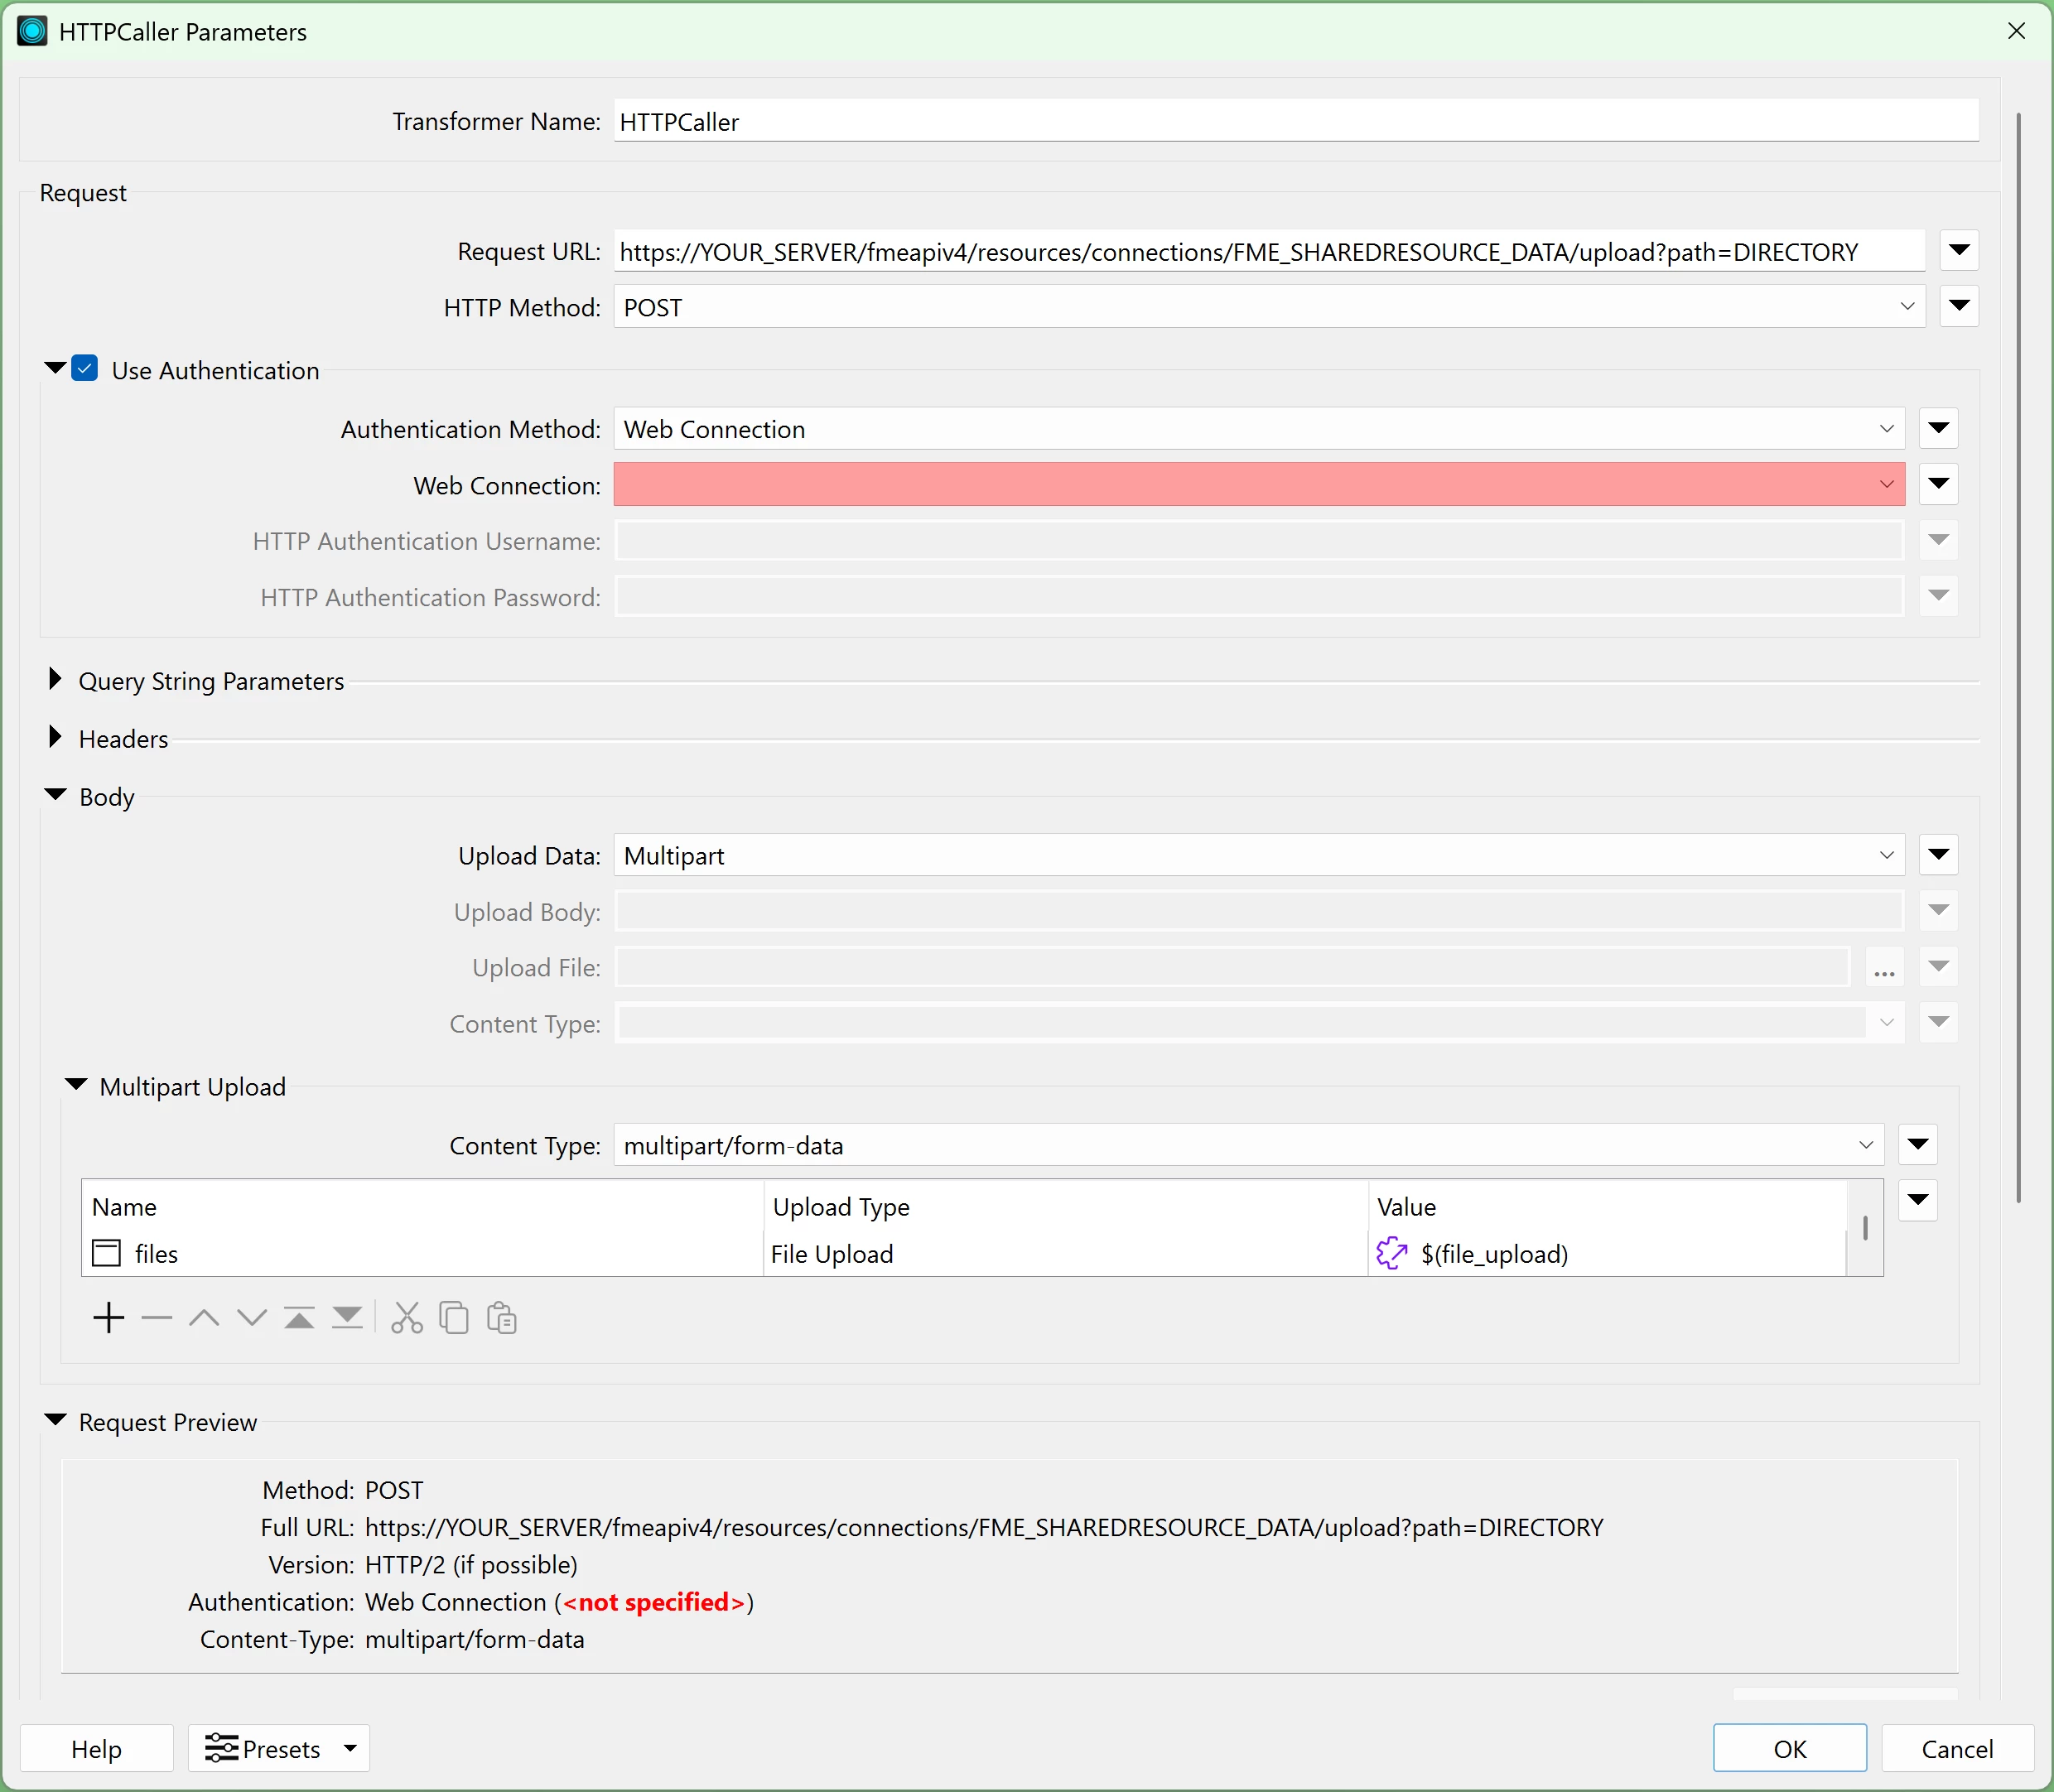The width and height of the screenshot is (2054, 1792).
Task: Click the paste clipboard icon
Action: pyautogui.click(x=501, y=1318)
